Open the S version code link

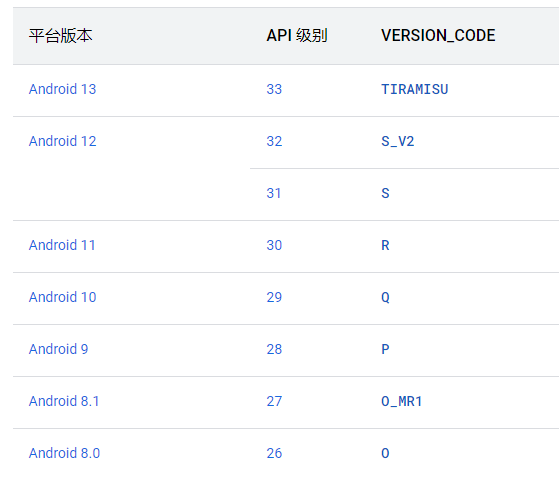click(385, 193)
